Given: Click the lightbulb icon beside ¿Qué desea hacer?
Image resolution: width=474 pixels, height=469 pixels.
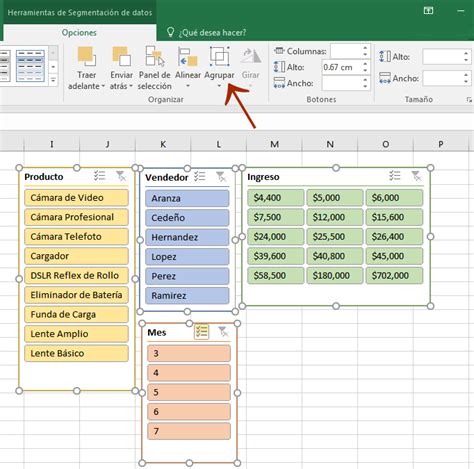Looking at the screenshot, I should 170,32.
